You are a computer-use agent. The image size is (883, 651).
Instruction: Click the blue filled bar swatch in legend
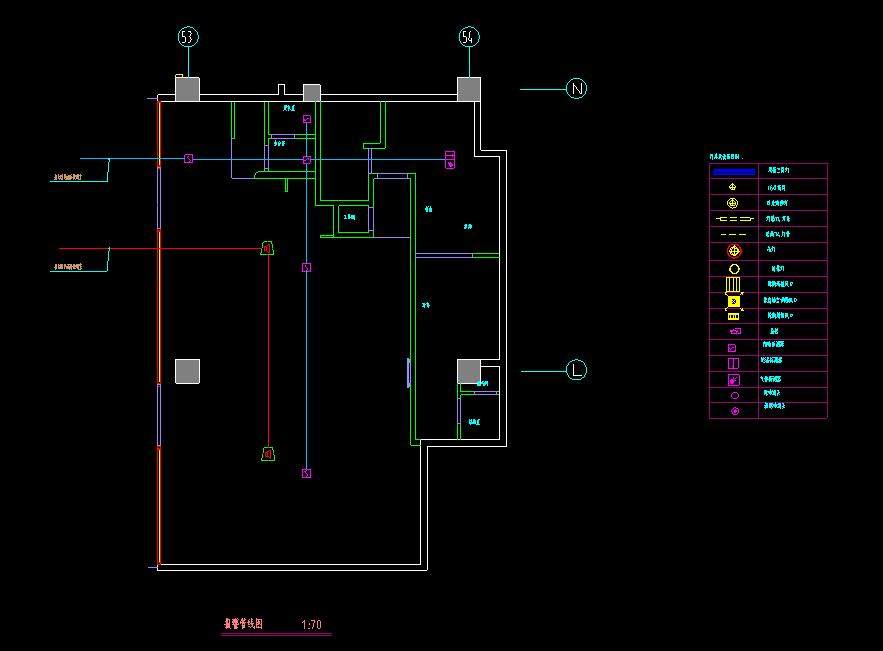click(735, 171)
